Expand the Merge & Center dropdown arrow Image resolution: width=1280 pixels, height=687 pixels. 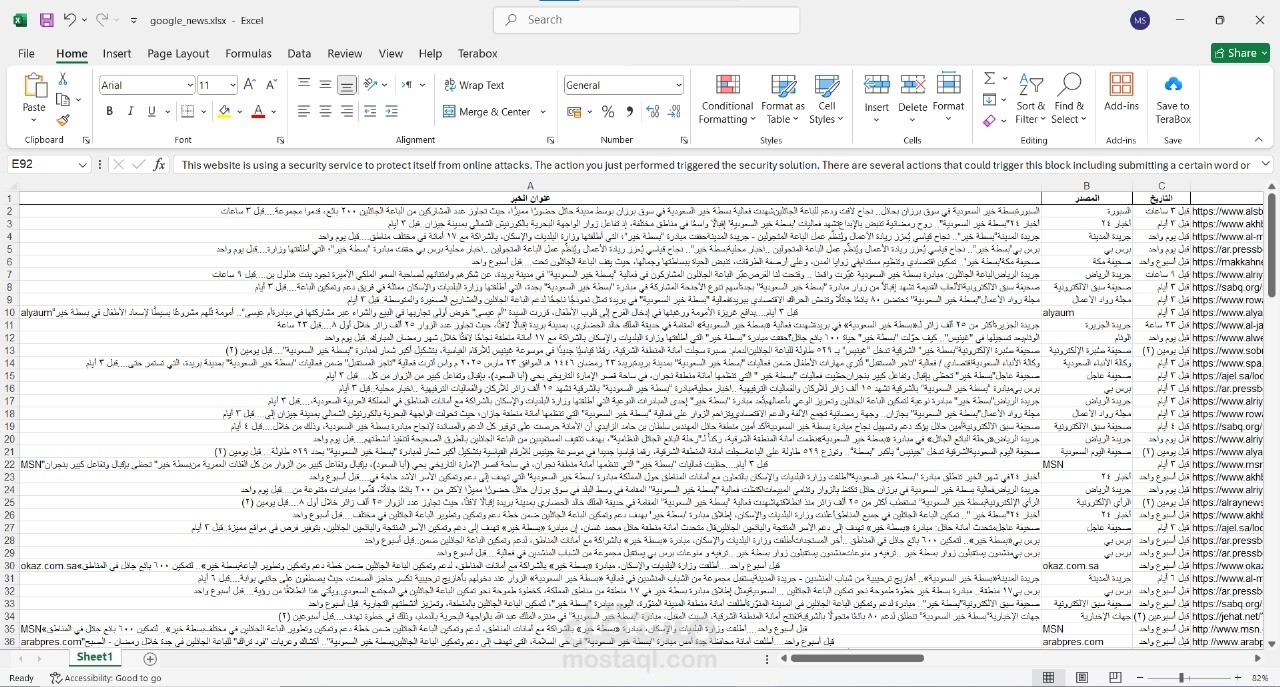click(544, 112)
